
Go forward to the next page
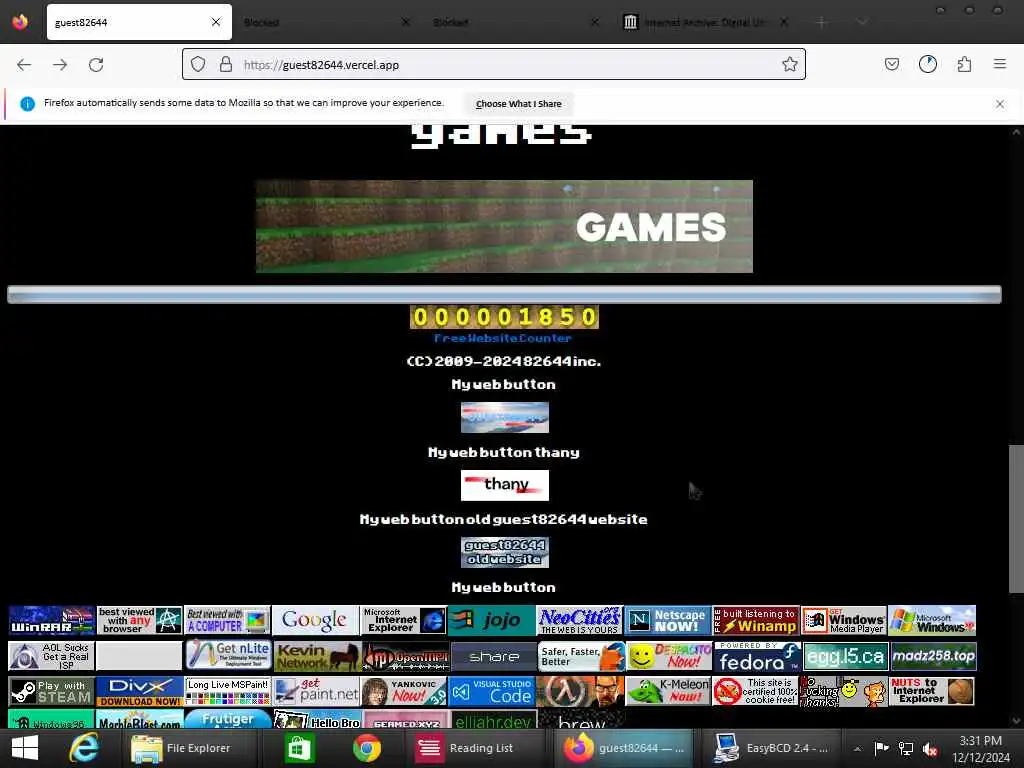tap(60, 65)
